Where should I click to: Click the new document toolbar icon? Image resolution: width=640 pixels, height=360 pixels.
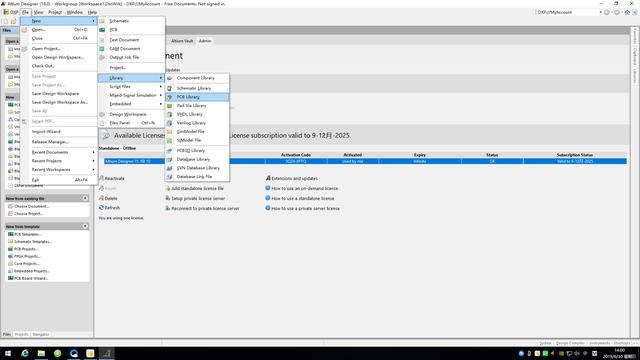6,21
